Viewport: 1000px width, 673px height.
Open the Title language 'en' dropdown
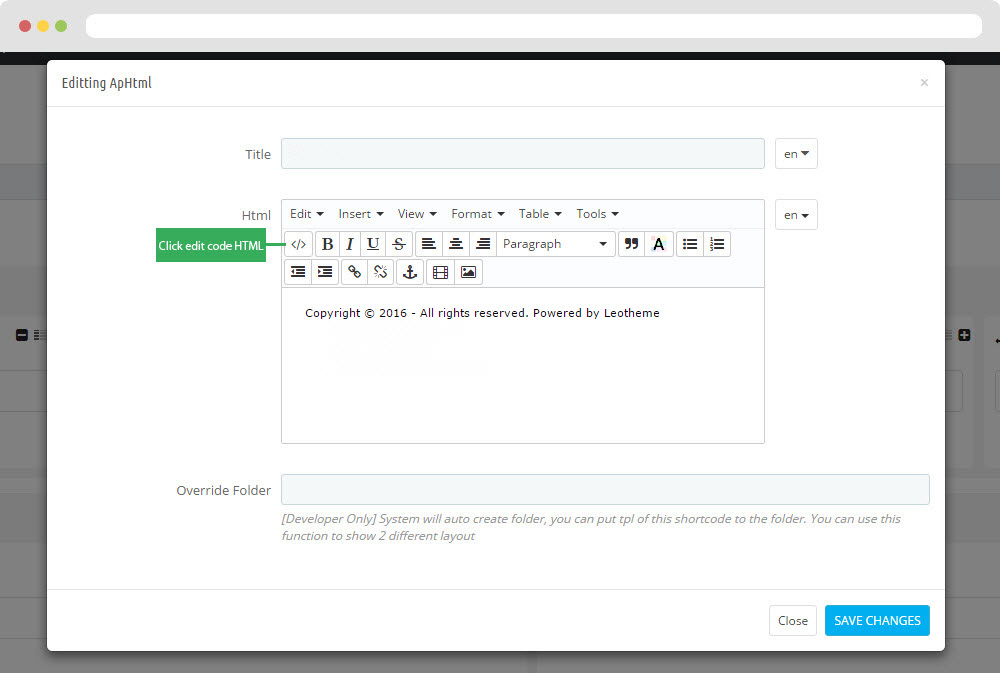(796, 154)
